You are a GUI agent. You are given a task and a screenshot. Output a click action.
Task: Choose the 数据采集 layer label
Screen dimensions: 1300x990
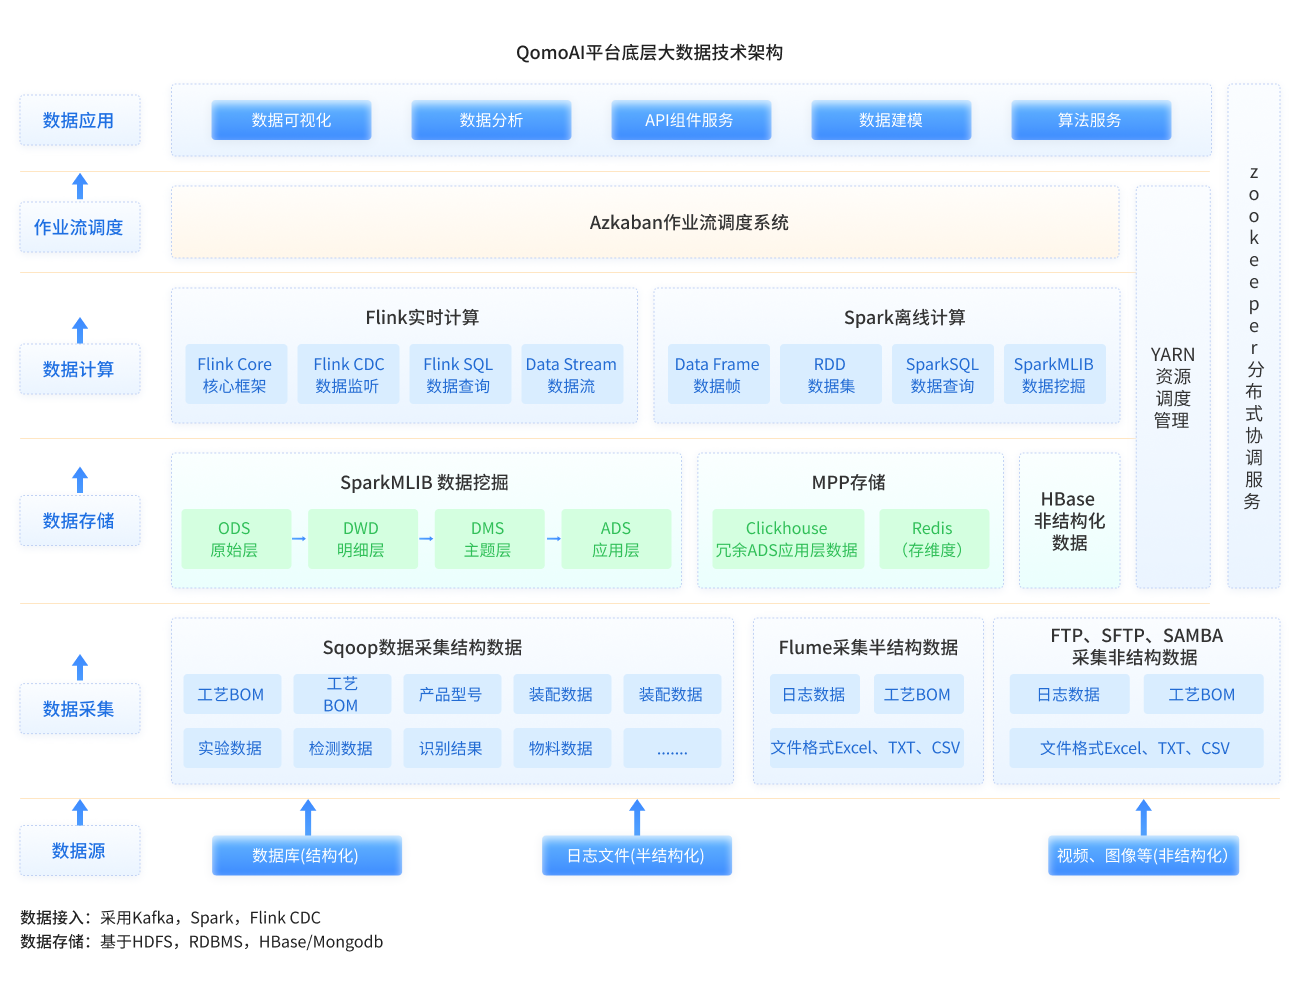80,708
